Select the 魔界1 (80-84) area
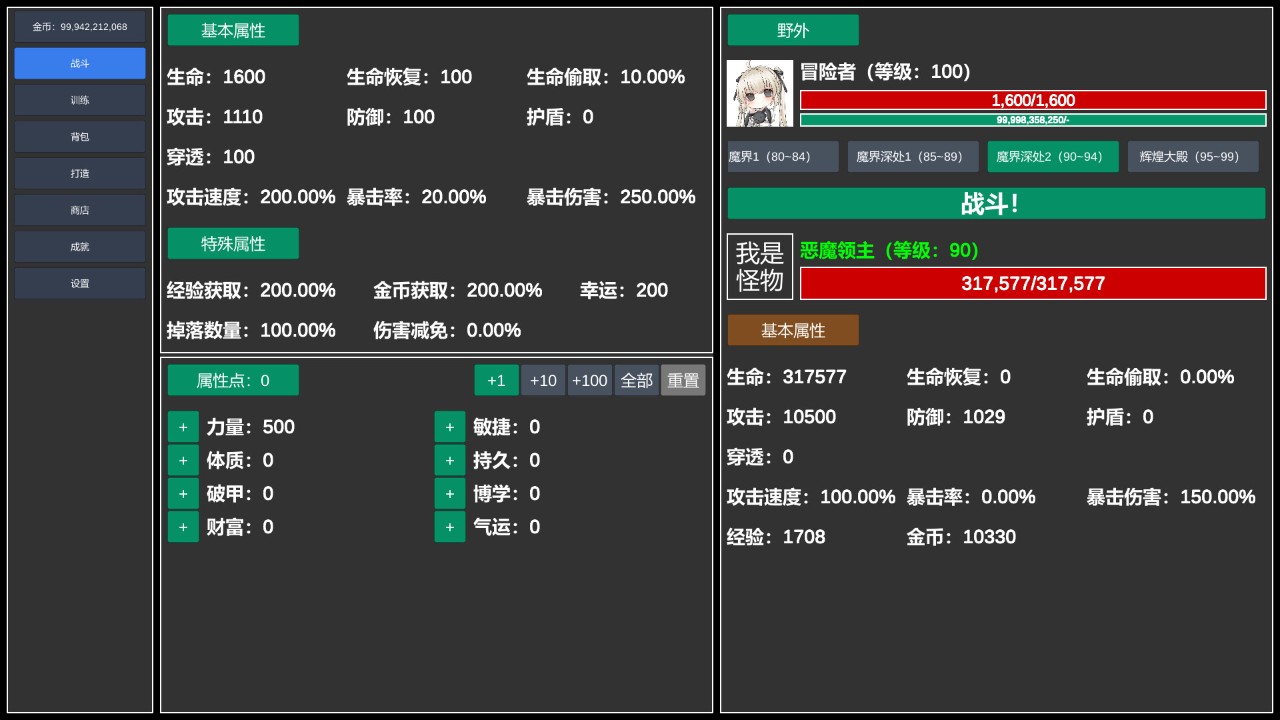1280x720 pixels. (x=781, y=156)
